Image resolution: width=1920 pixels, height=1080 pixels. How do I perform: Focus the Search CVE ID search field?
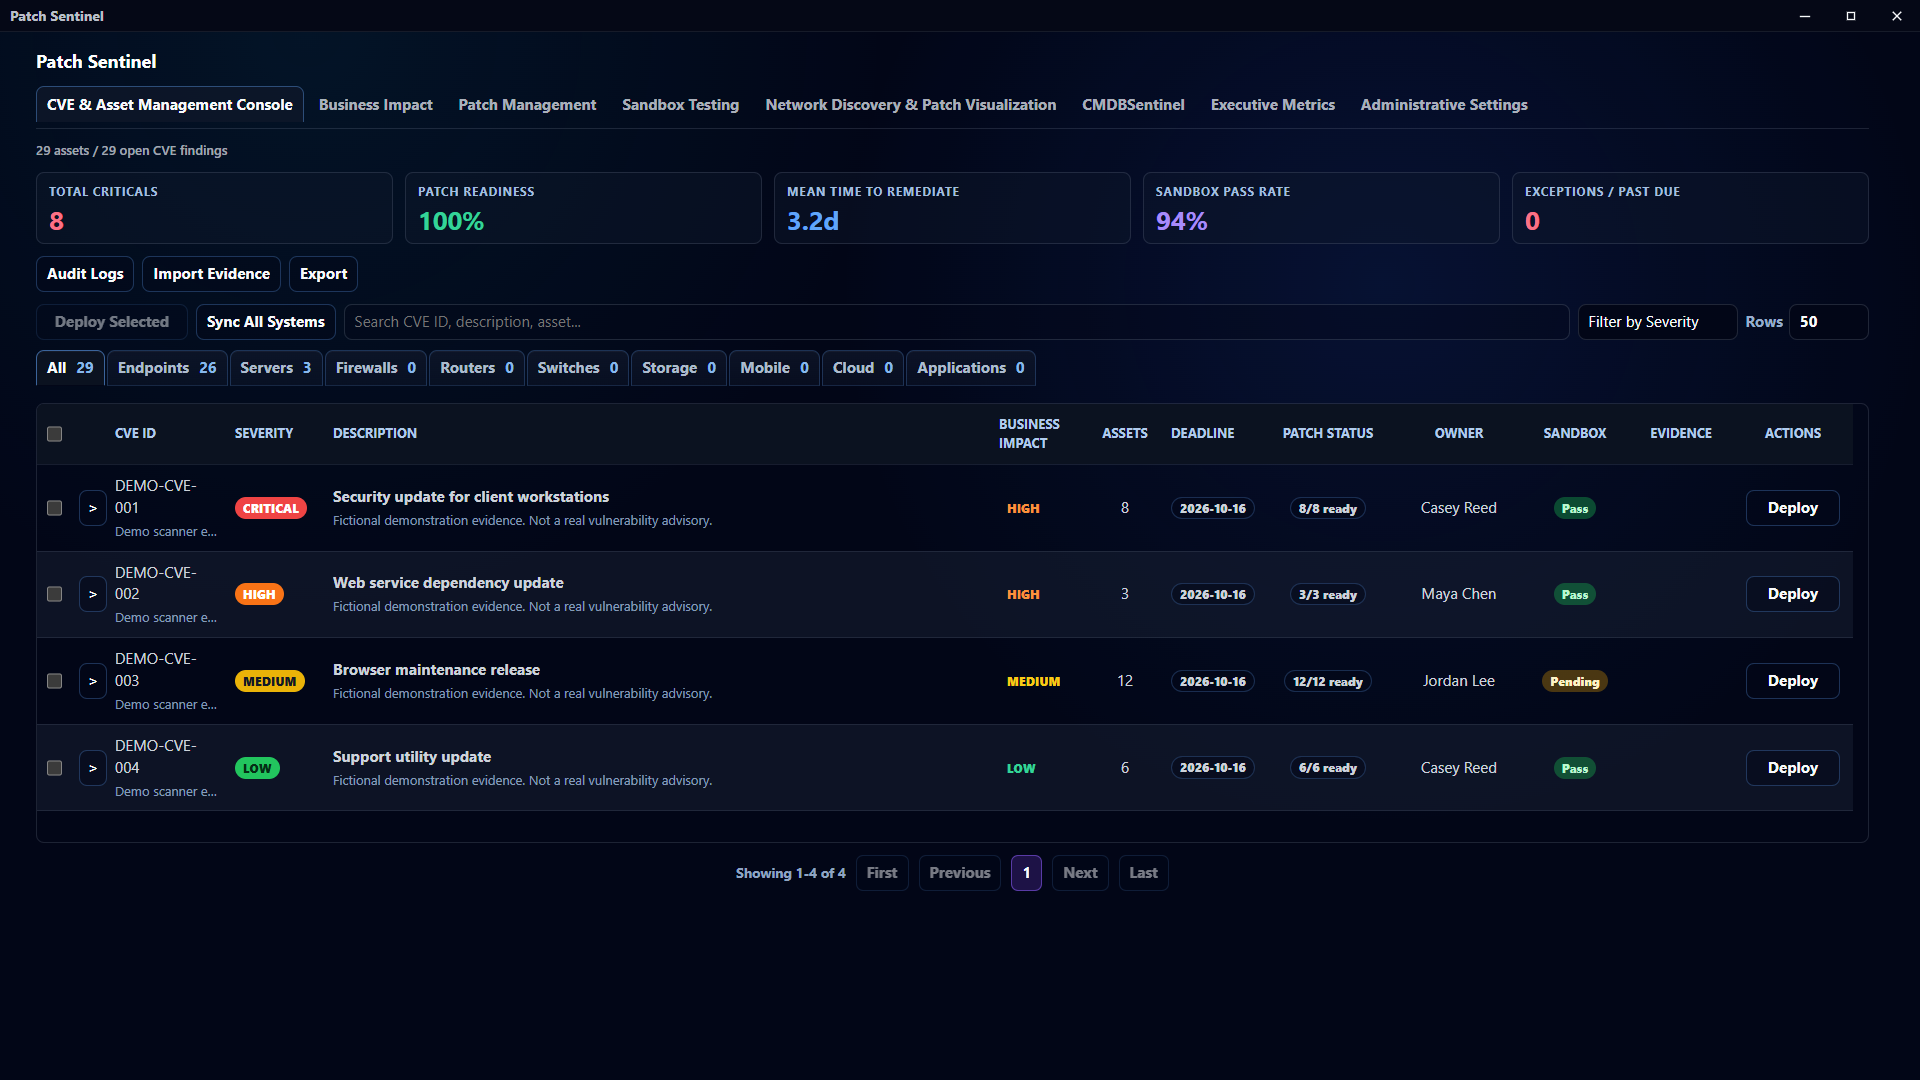(x=956, y=322)
